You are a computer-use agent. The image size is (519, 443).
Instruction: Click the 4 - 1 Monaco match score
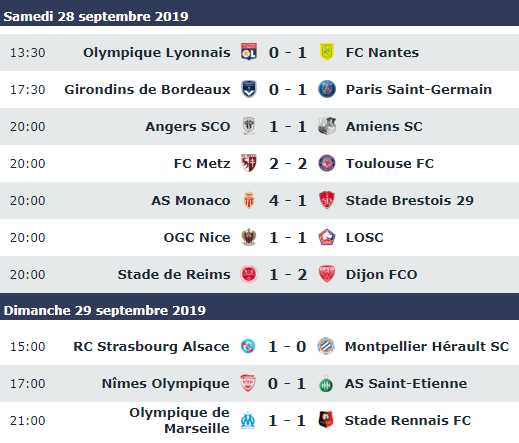coord(288,200)
